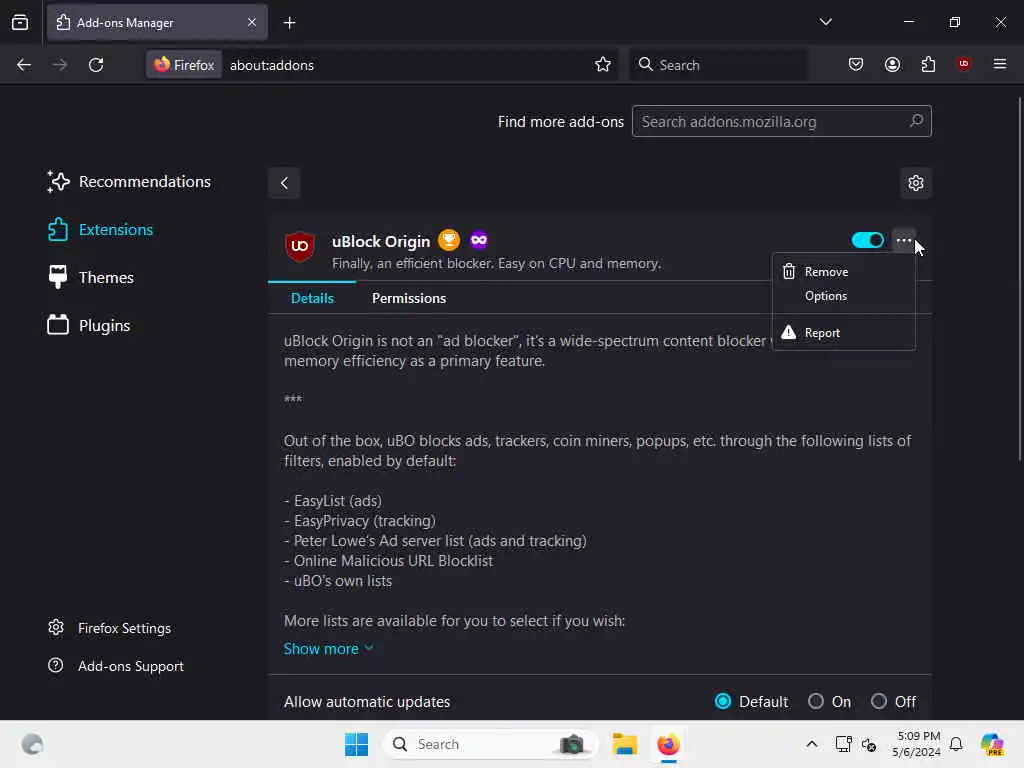Open File Explorer from the taskbar
Viewport: 1024px width, 768px height.
click(624, 744)
